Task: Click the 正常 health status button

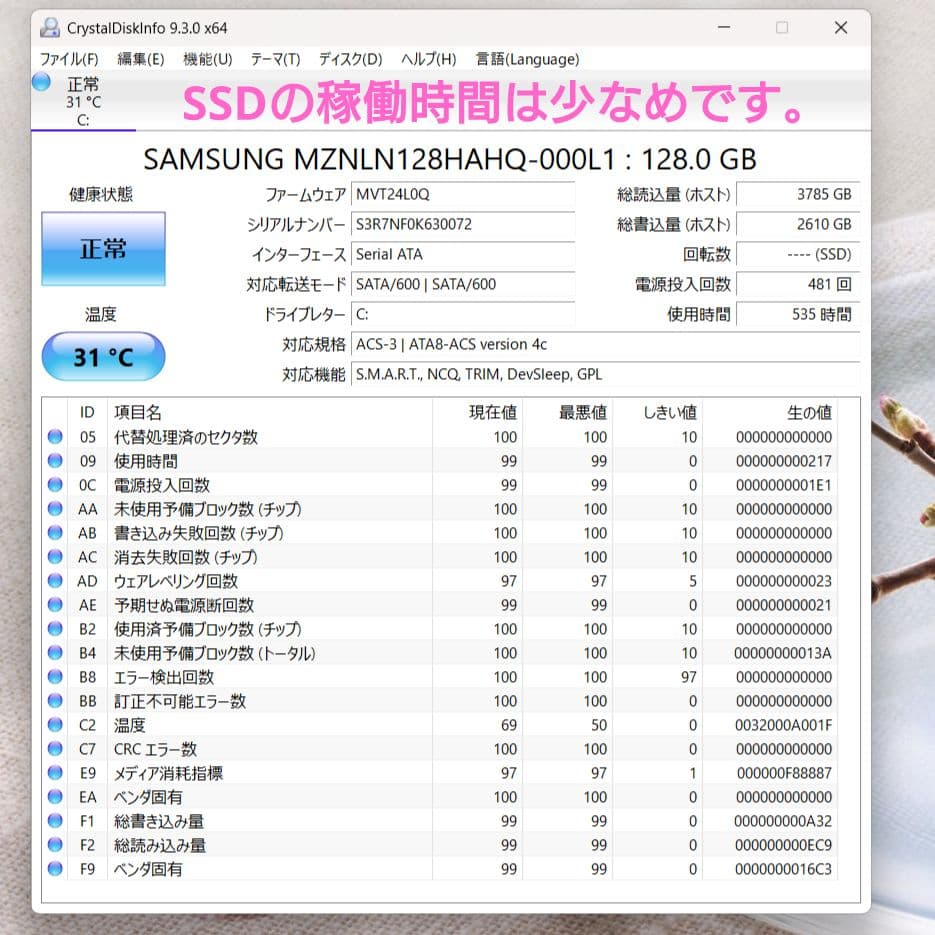Action: (x=102, y=249)
